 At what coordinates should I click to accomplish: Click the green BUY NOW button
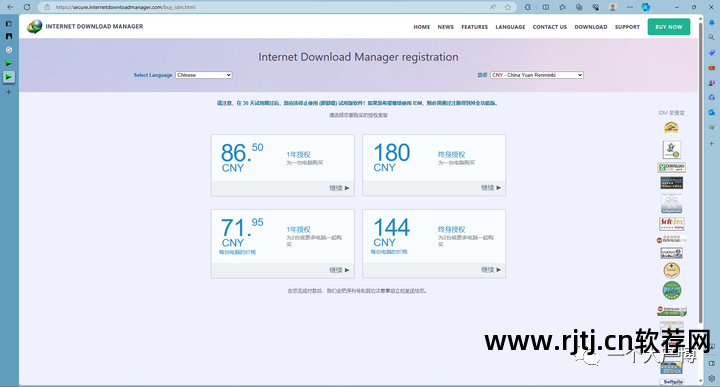click(x=669, y=27)
